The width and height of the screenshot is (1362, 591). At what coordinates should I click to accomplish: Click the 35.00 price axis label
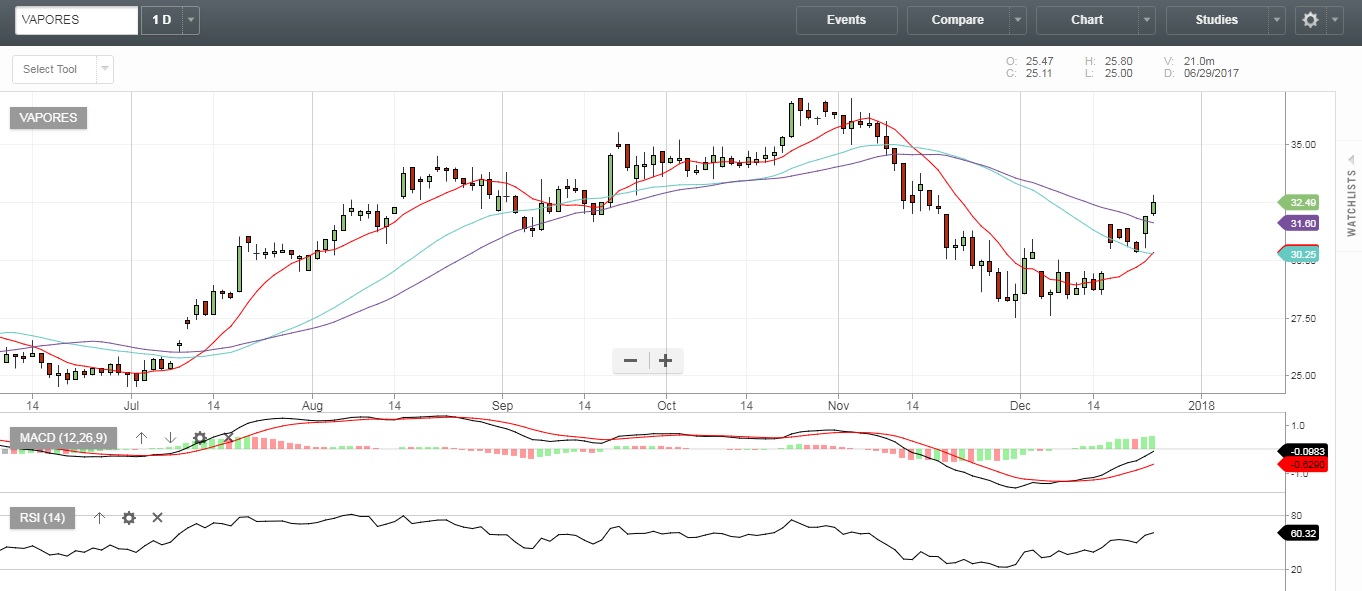click(x=1303, y=145)
